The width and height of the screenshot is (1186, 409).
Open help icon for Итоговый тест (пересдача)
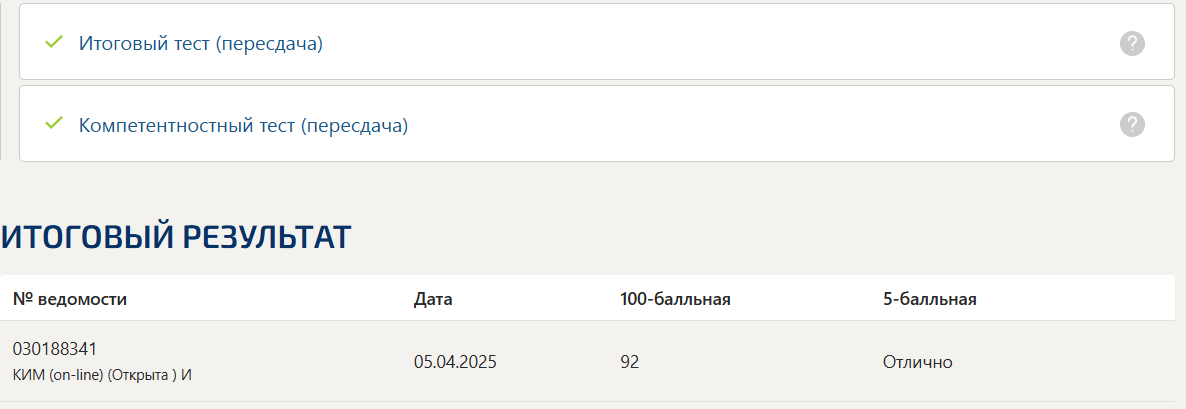[1132, 44]
